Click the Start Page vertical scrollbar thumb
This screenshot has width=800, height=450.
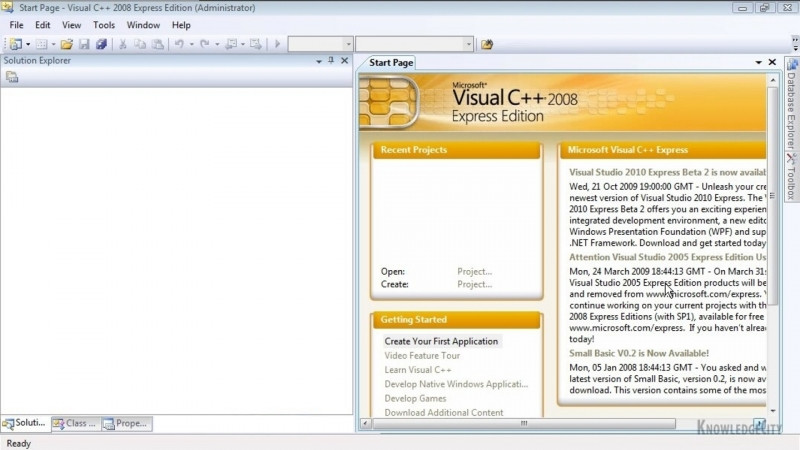coord(772,196)
